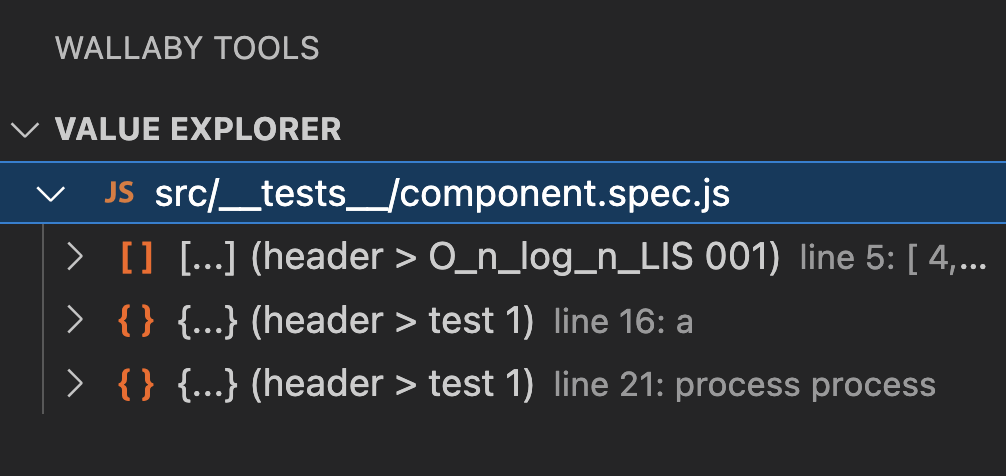Screen dimensions: 1006x476
Task: Expand the line 21 object entry arrow
Action: (76, 384)
